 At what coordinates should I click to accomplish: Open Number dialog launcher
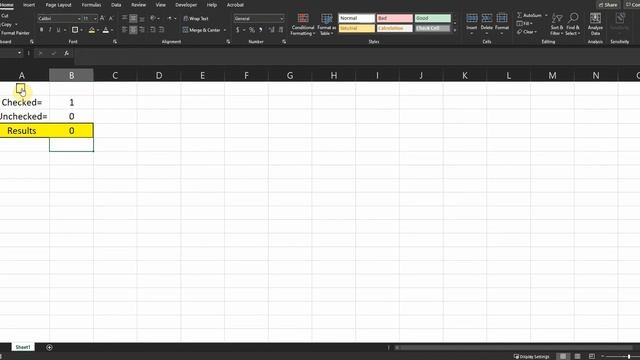[x=284, y=42]
